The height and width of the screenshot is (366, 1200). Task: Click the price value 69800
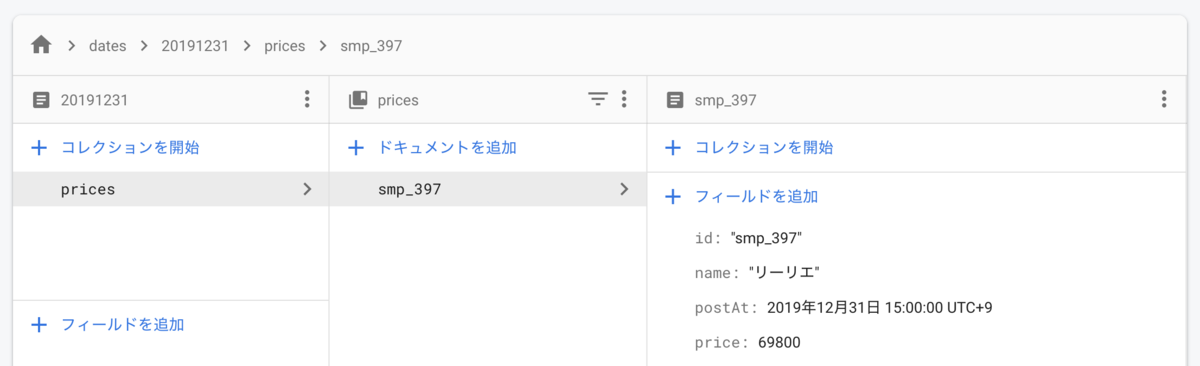pos(779,343)
